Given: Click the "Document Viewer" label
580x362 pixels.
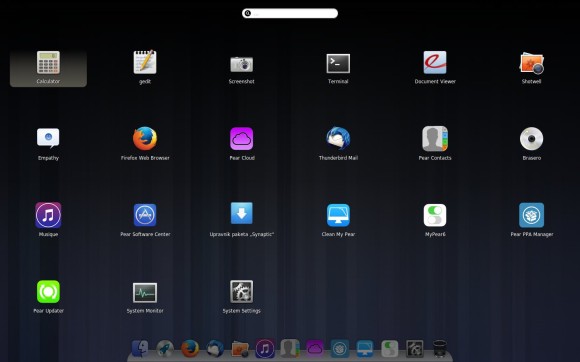Looking at the screenshot, I should tap(435, 81).
